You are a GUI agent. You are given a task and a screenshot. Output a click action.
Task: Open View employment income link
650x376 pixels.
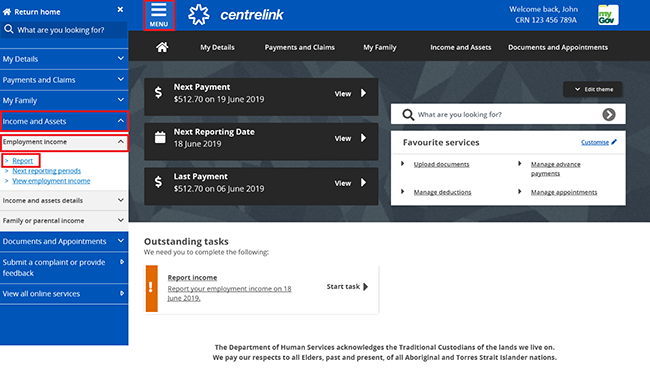(51, 181)
